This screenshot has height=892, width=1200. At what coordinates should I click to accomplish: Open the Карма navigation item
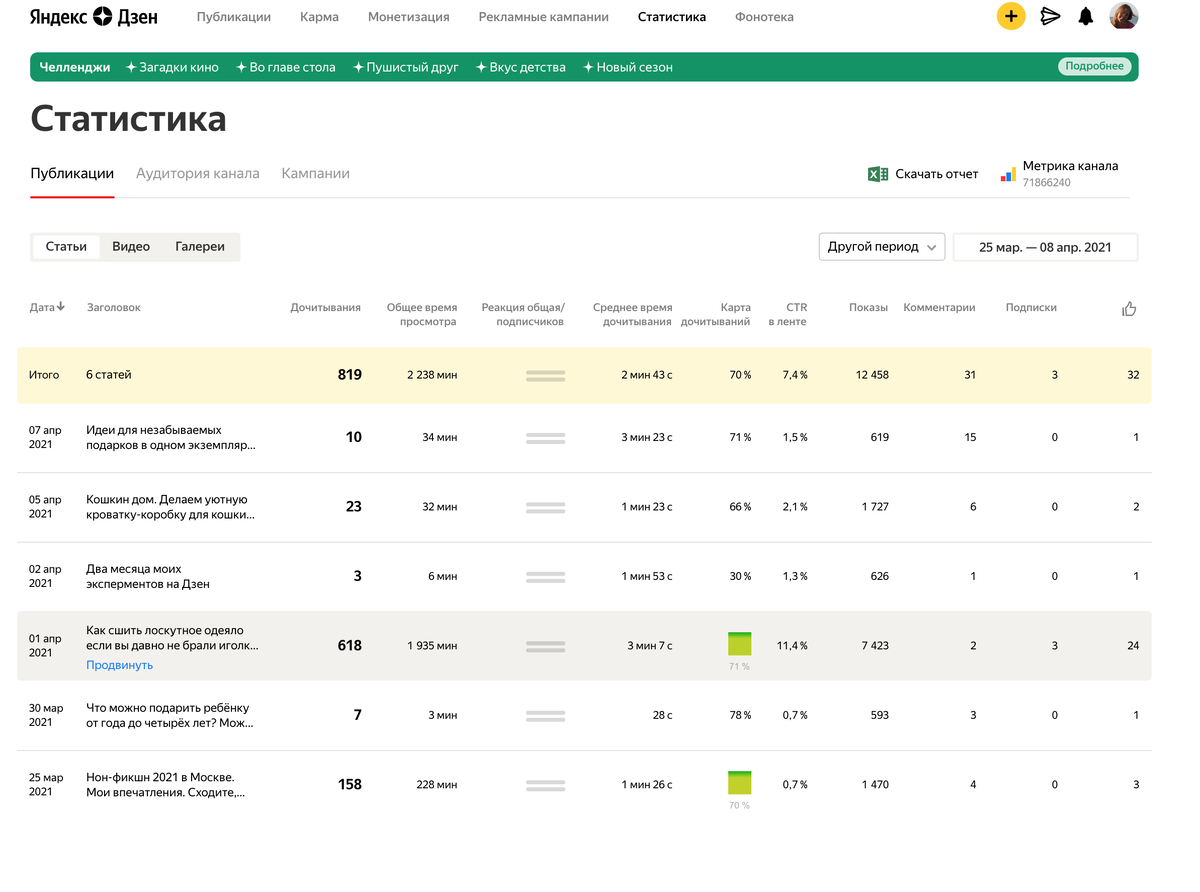click(x=319, y=17)
